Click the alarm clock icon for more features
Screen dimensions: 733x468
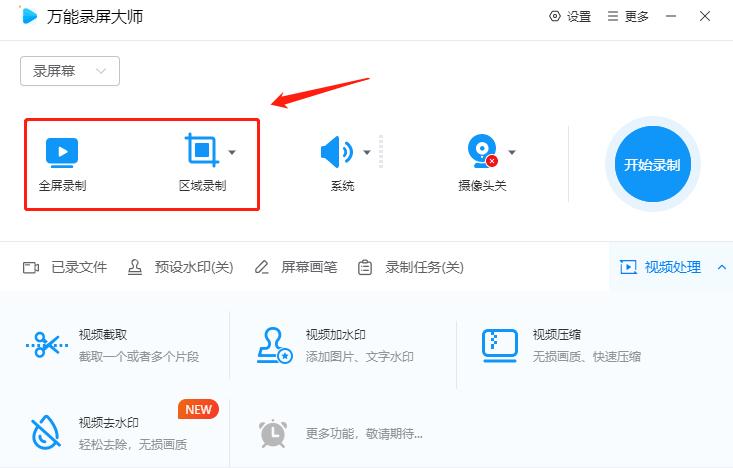(x=273, y=433)
